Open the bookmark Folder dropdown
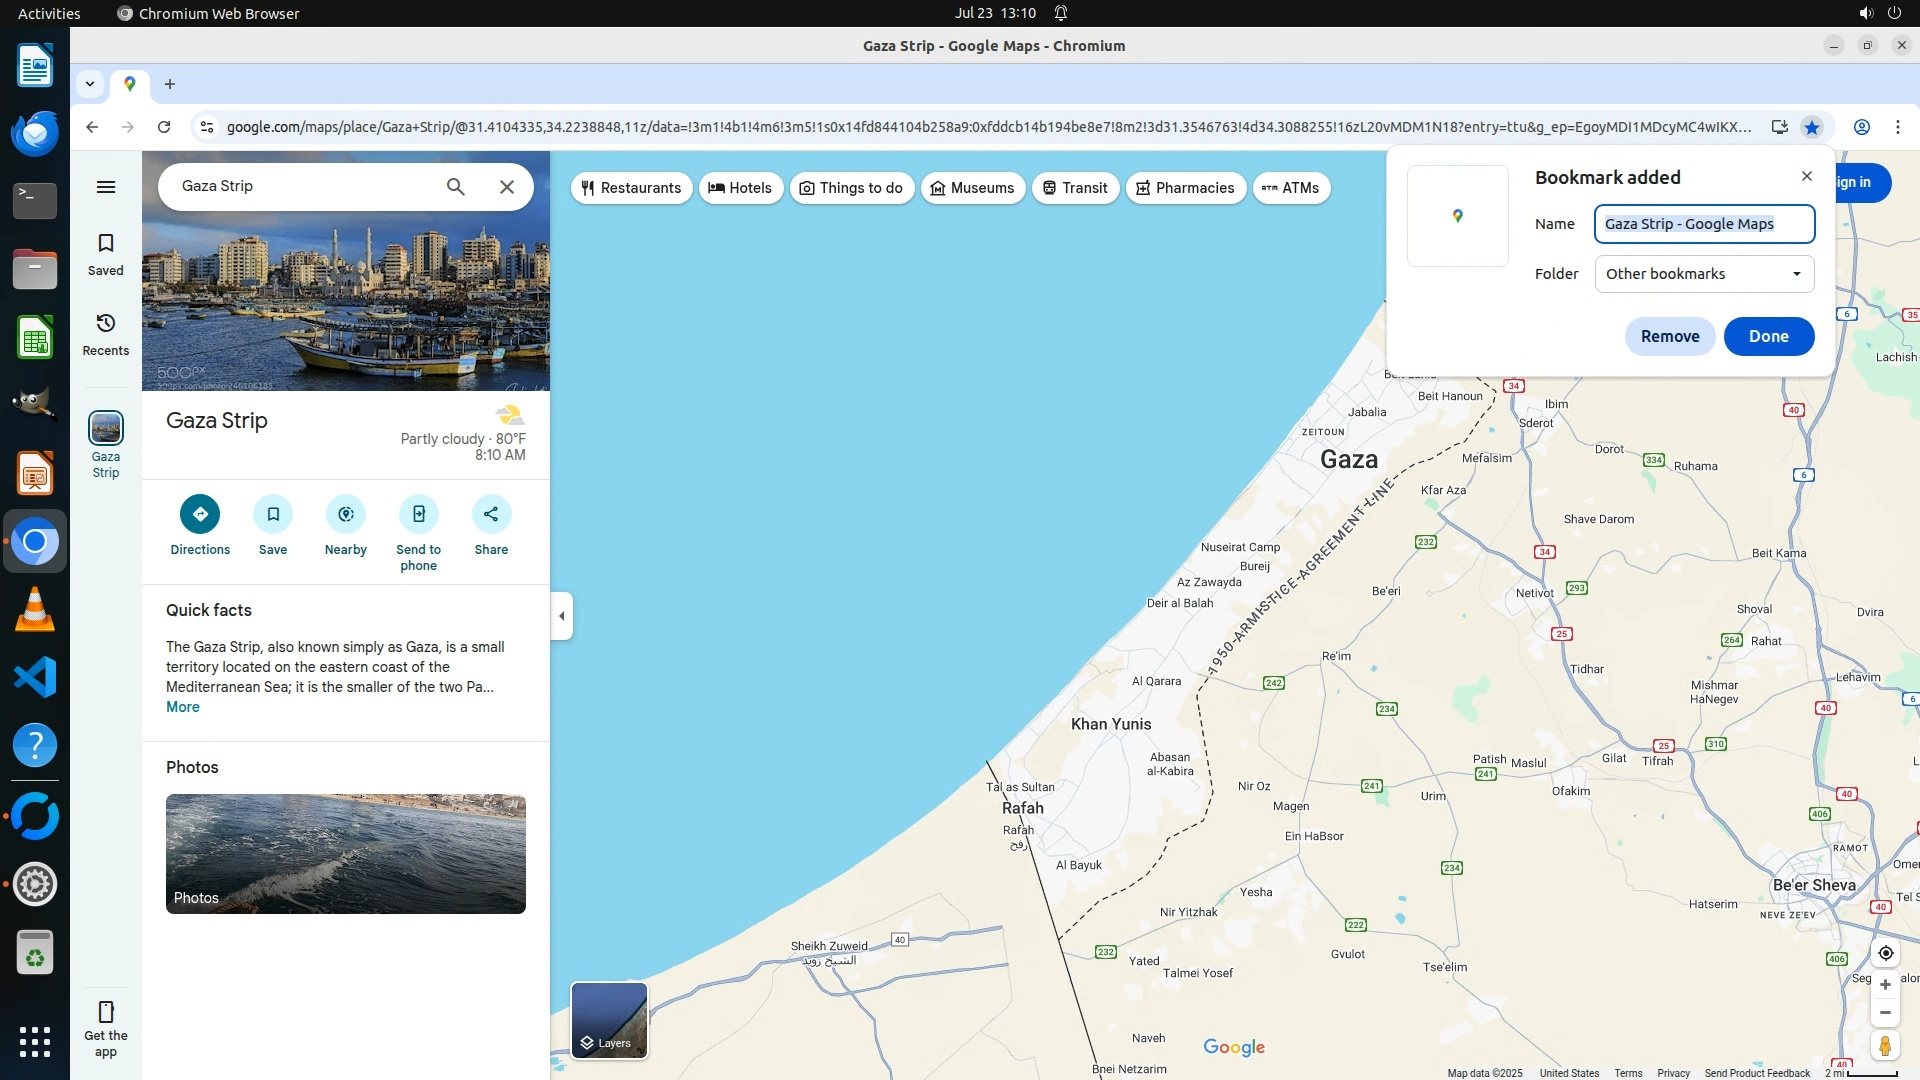1920x1080 pixels. pos(1704,274)
